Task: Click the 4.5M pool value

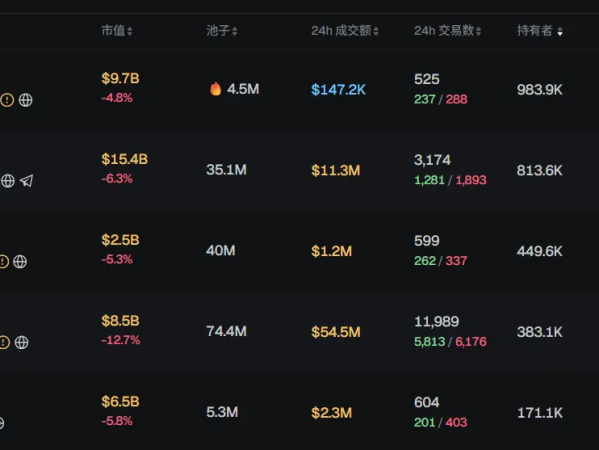Action: 243,89
